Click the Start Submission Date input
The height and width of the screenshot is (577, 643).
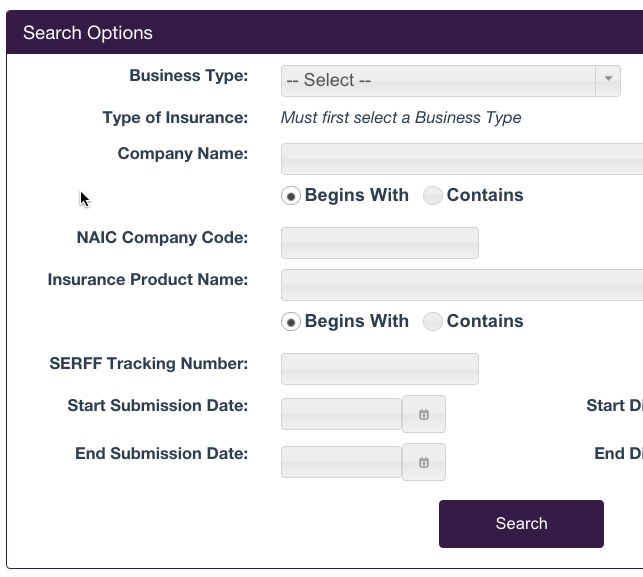point(341,414)
